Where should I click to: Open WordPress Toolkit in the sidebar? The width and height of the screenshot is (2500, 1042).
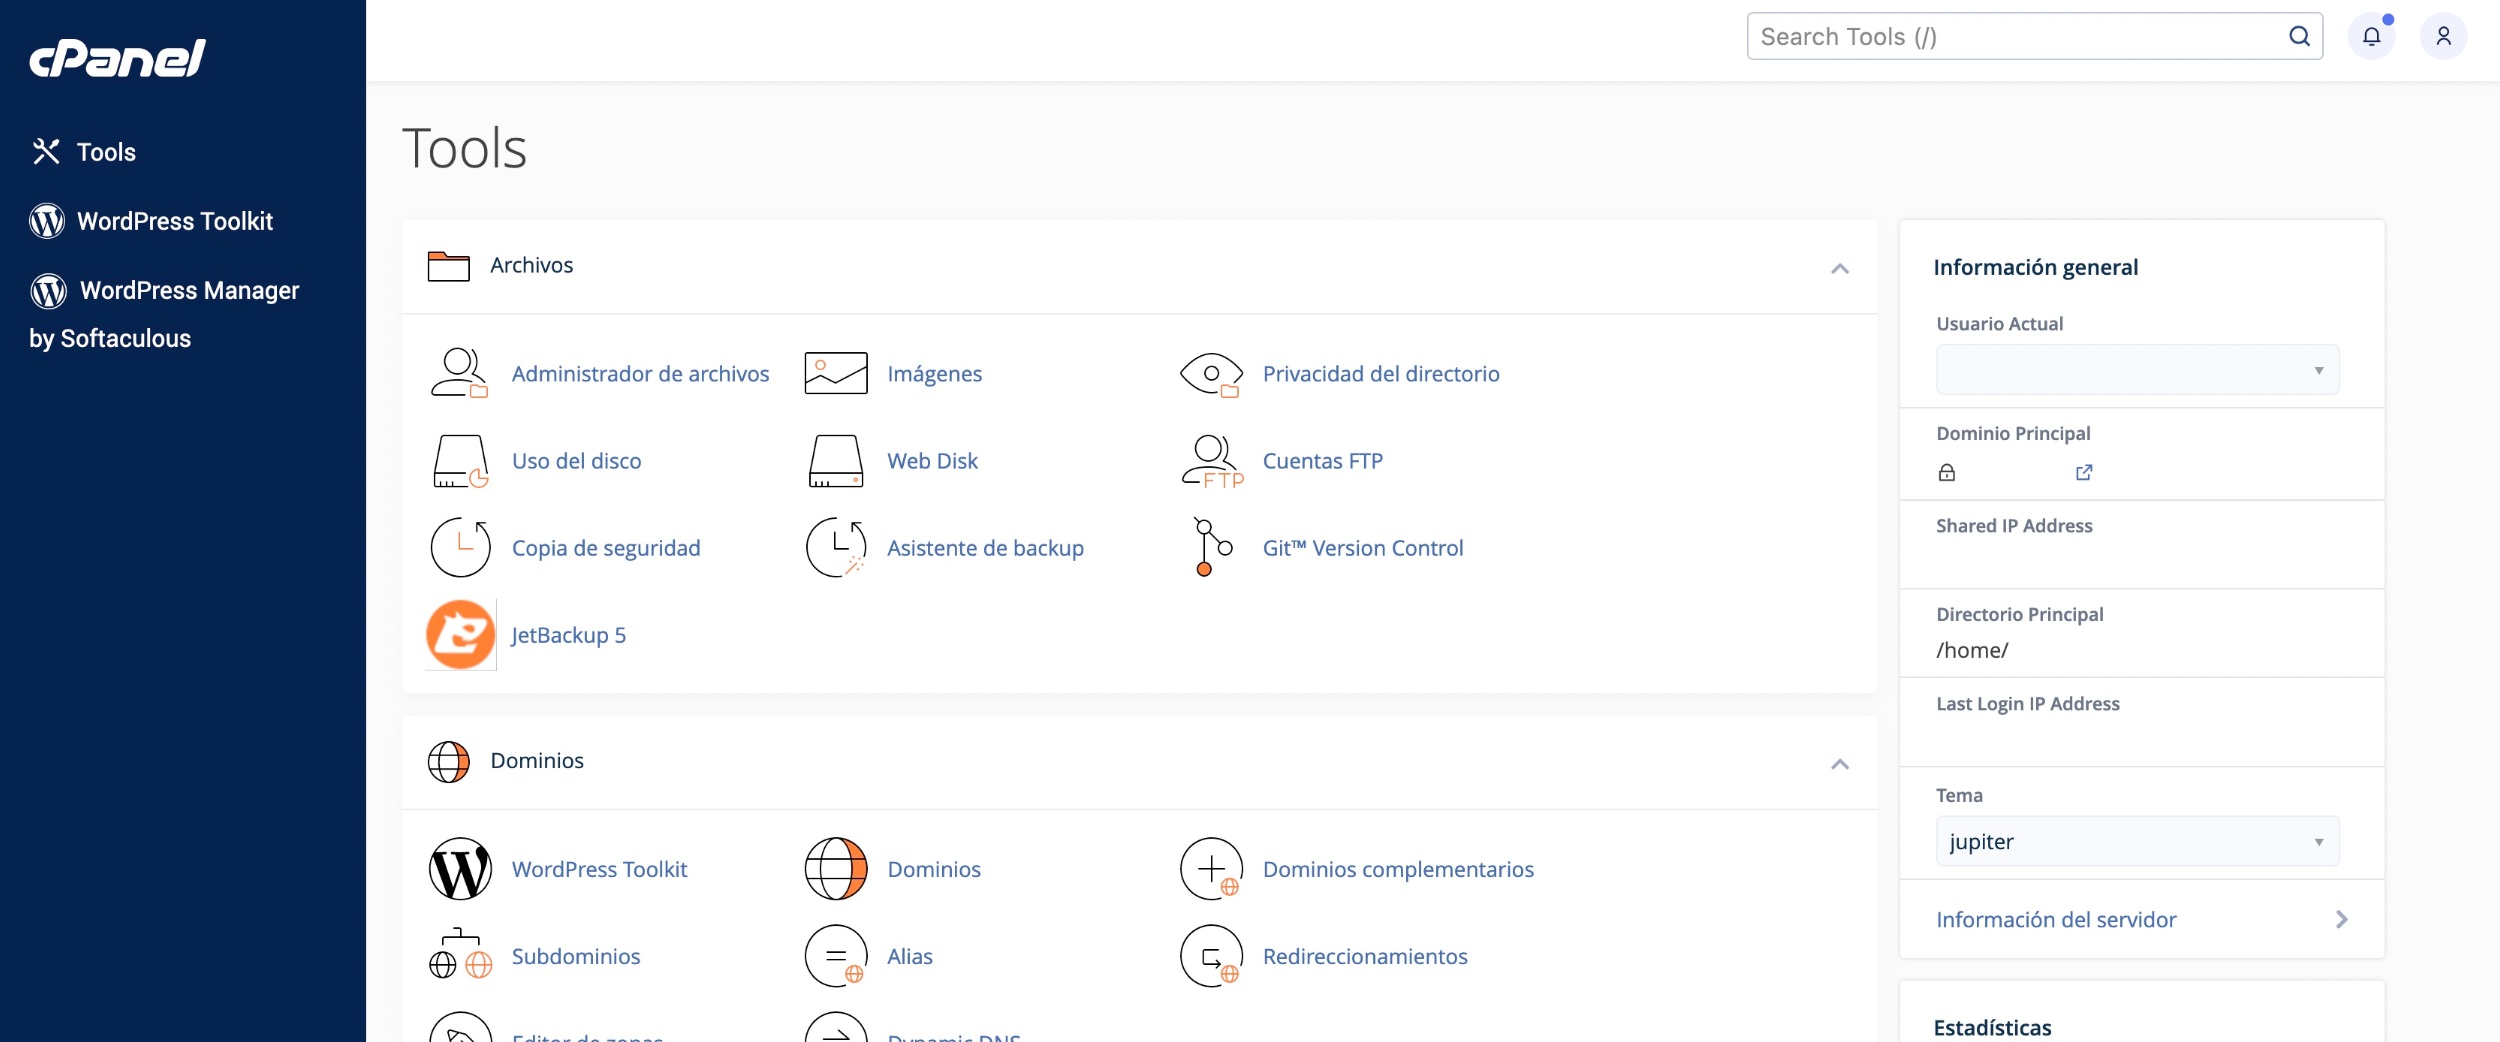(174, 221)
